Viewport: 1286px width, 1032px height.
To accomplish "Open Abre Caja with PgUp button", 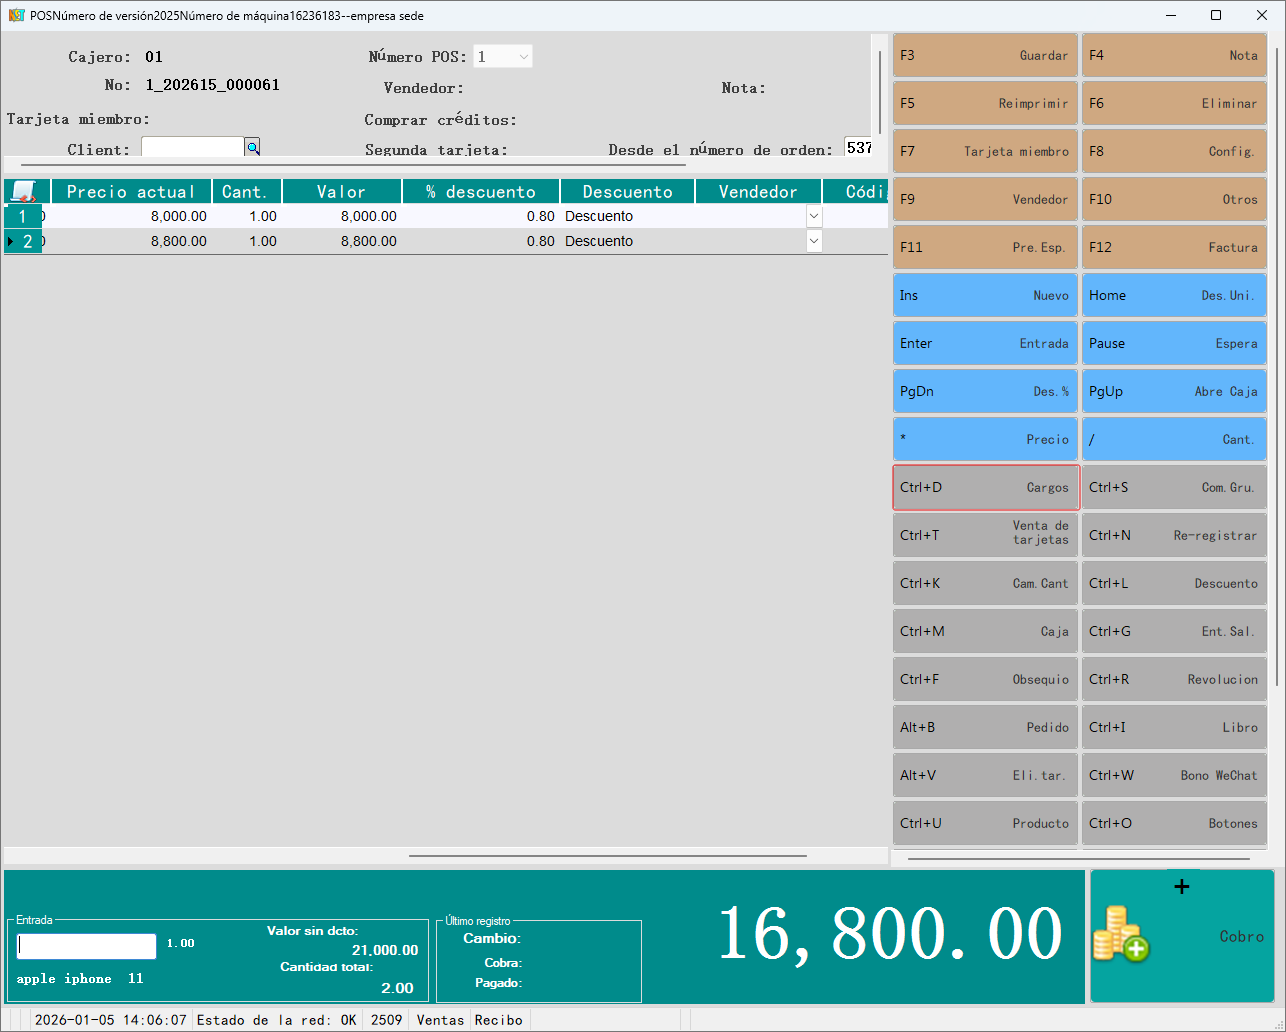I will click(1174, 391).
